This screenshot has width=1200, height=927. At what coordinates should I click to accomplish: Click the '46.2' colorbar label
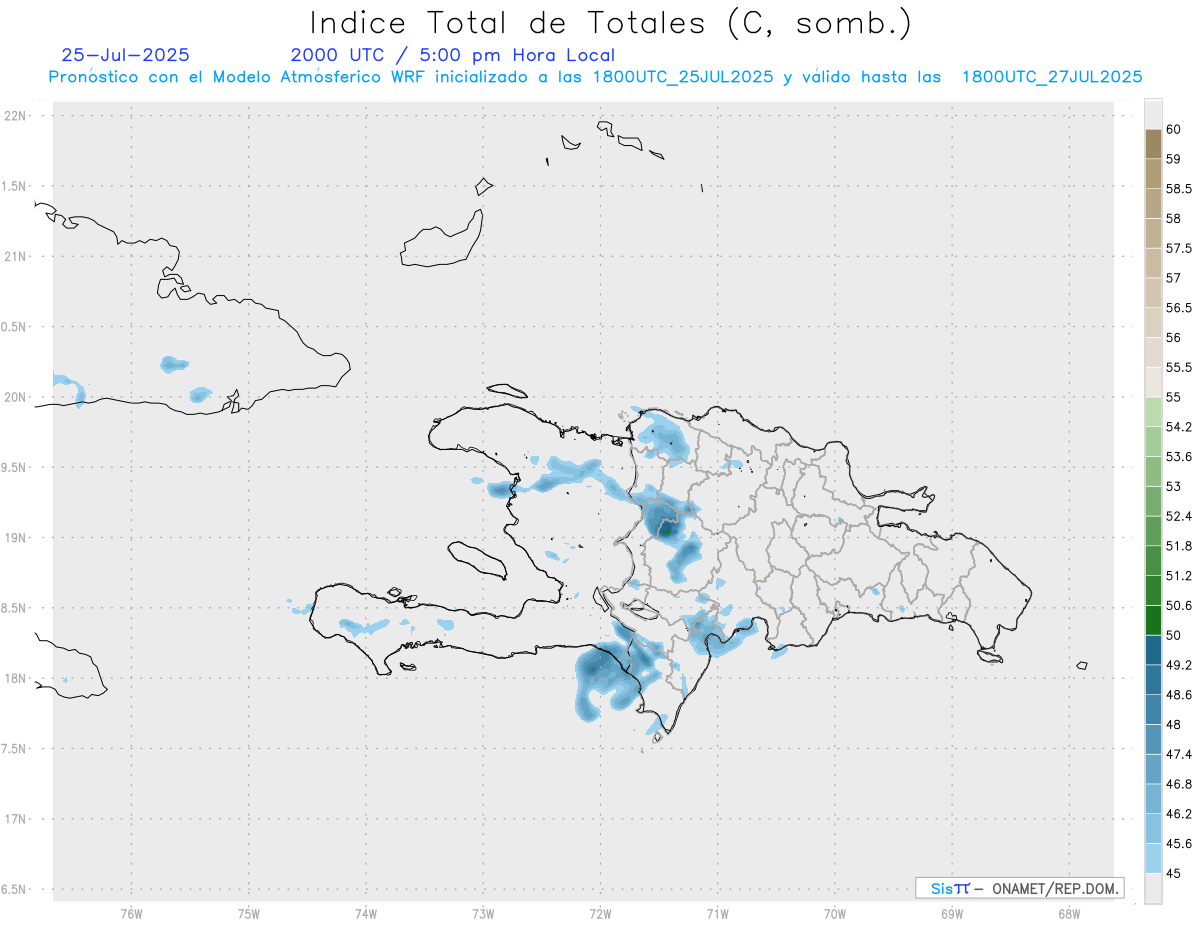(1179, 814)
